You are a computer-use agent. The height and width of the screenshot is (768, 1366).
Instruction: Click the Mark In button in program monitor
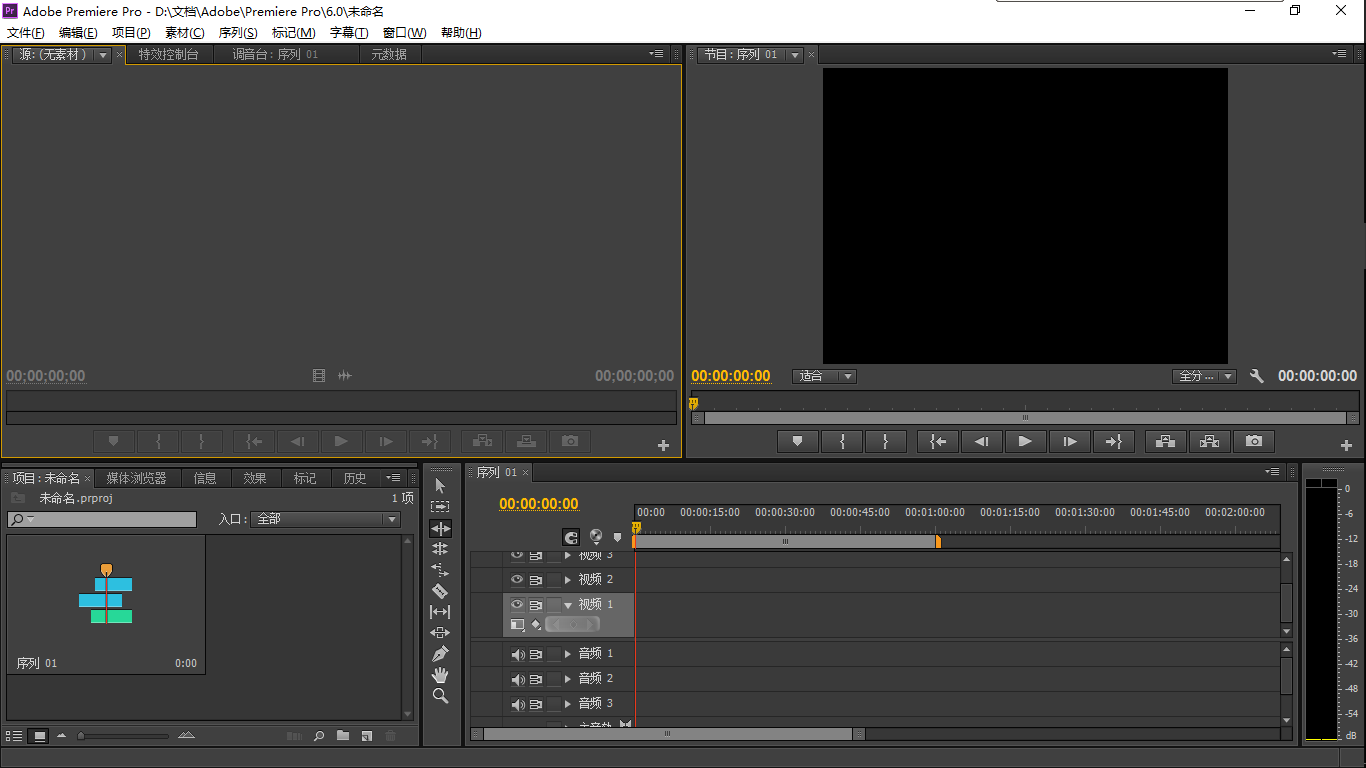tap(842, 441)
